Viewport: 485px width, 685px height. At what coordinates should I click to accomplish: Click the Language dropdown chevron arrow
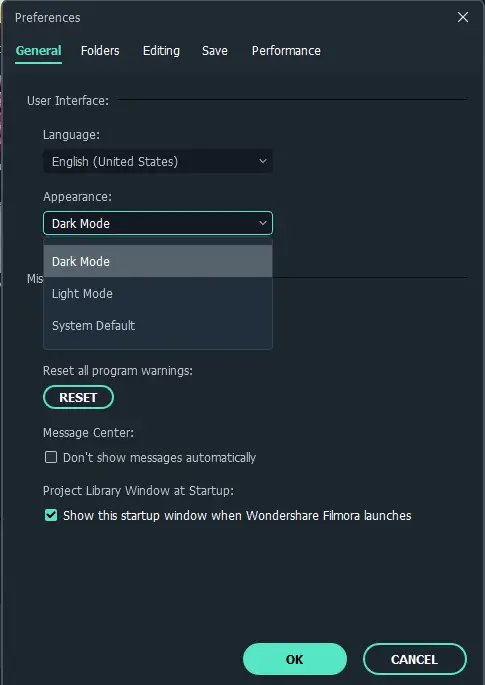(x=263, y=161)
